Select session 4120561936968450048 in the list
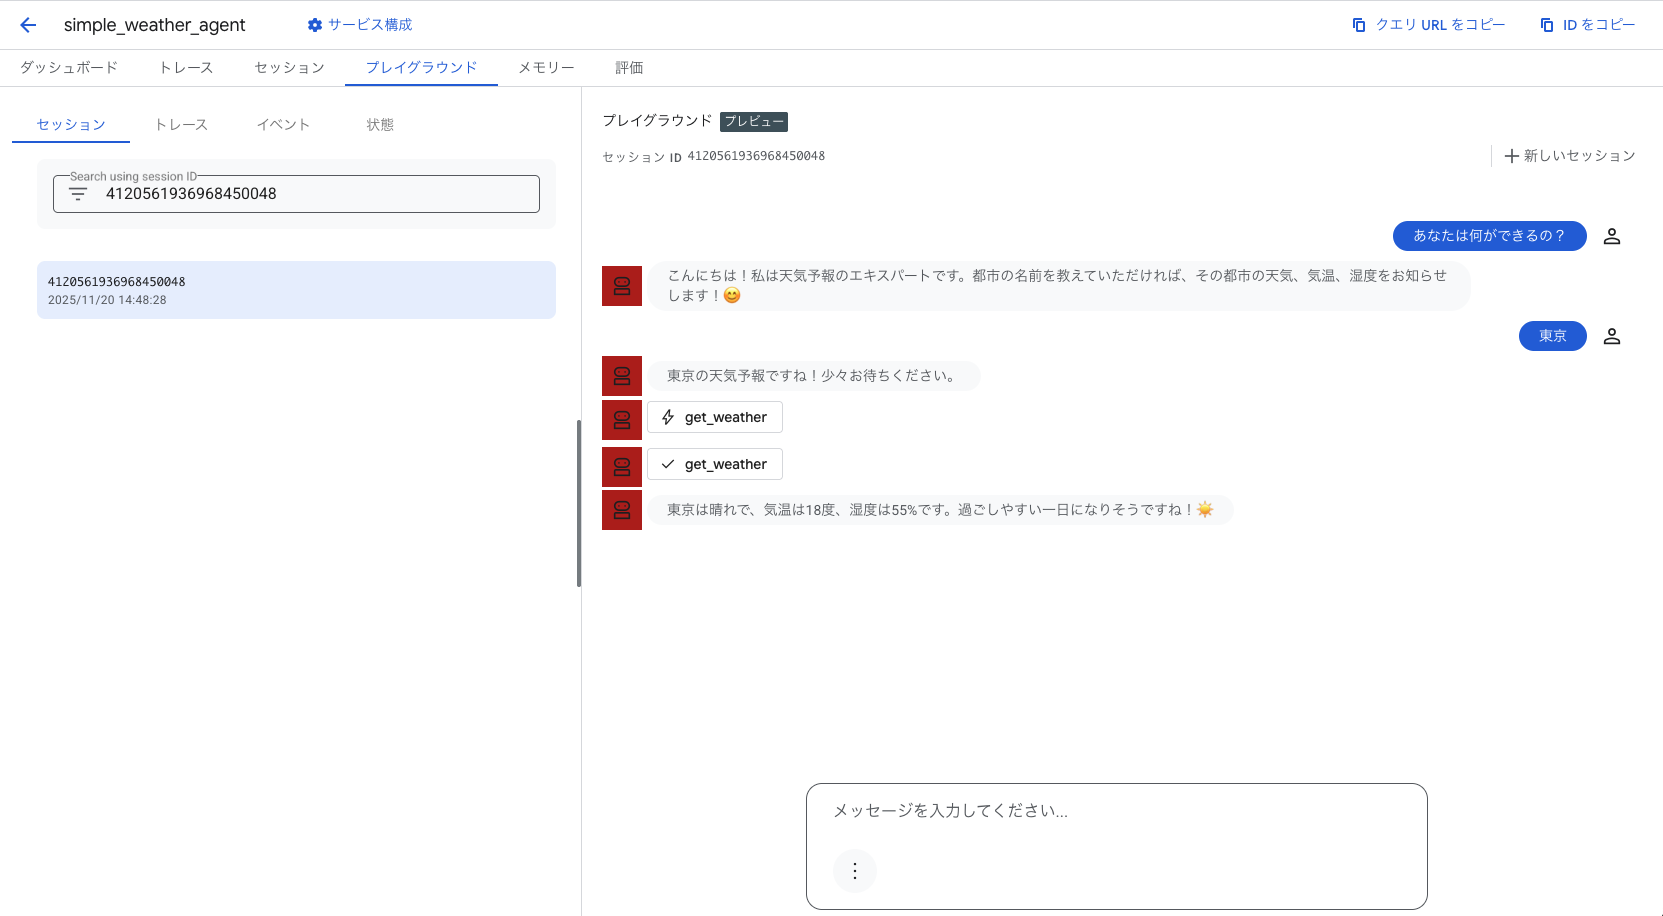 coord(296,290)
